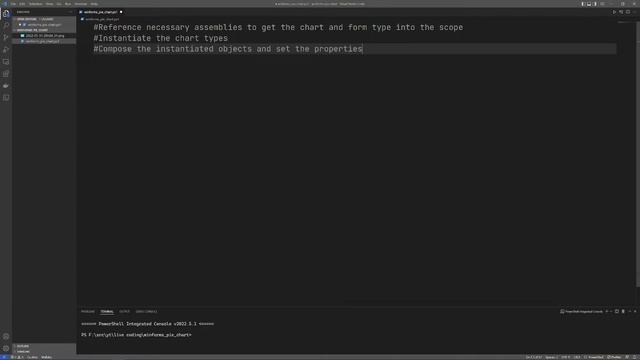Click the notifications bell in status bar
This screenshot has height=360, width=640.
tap(634, 357)
